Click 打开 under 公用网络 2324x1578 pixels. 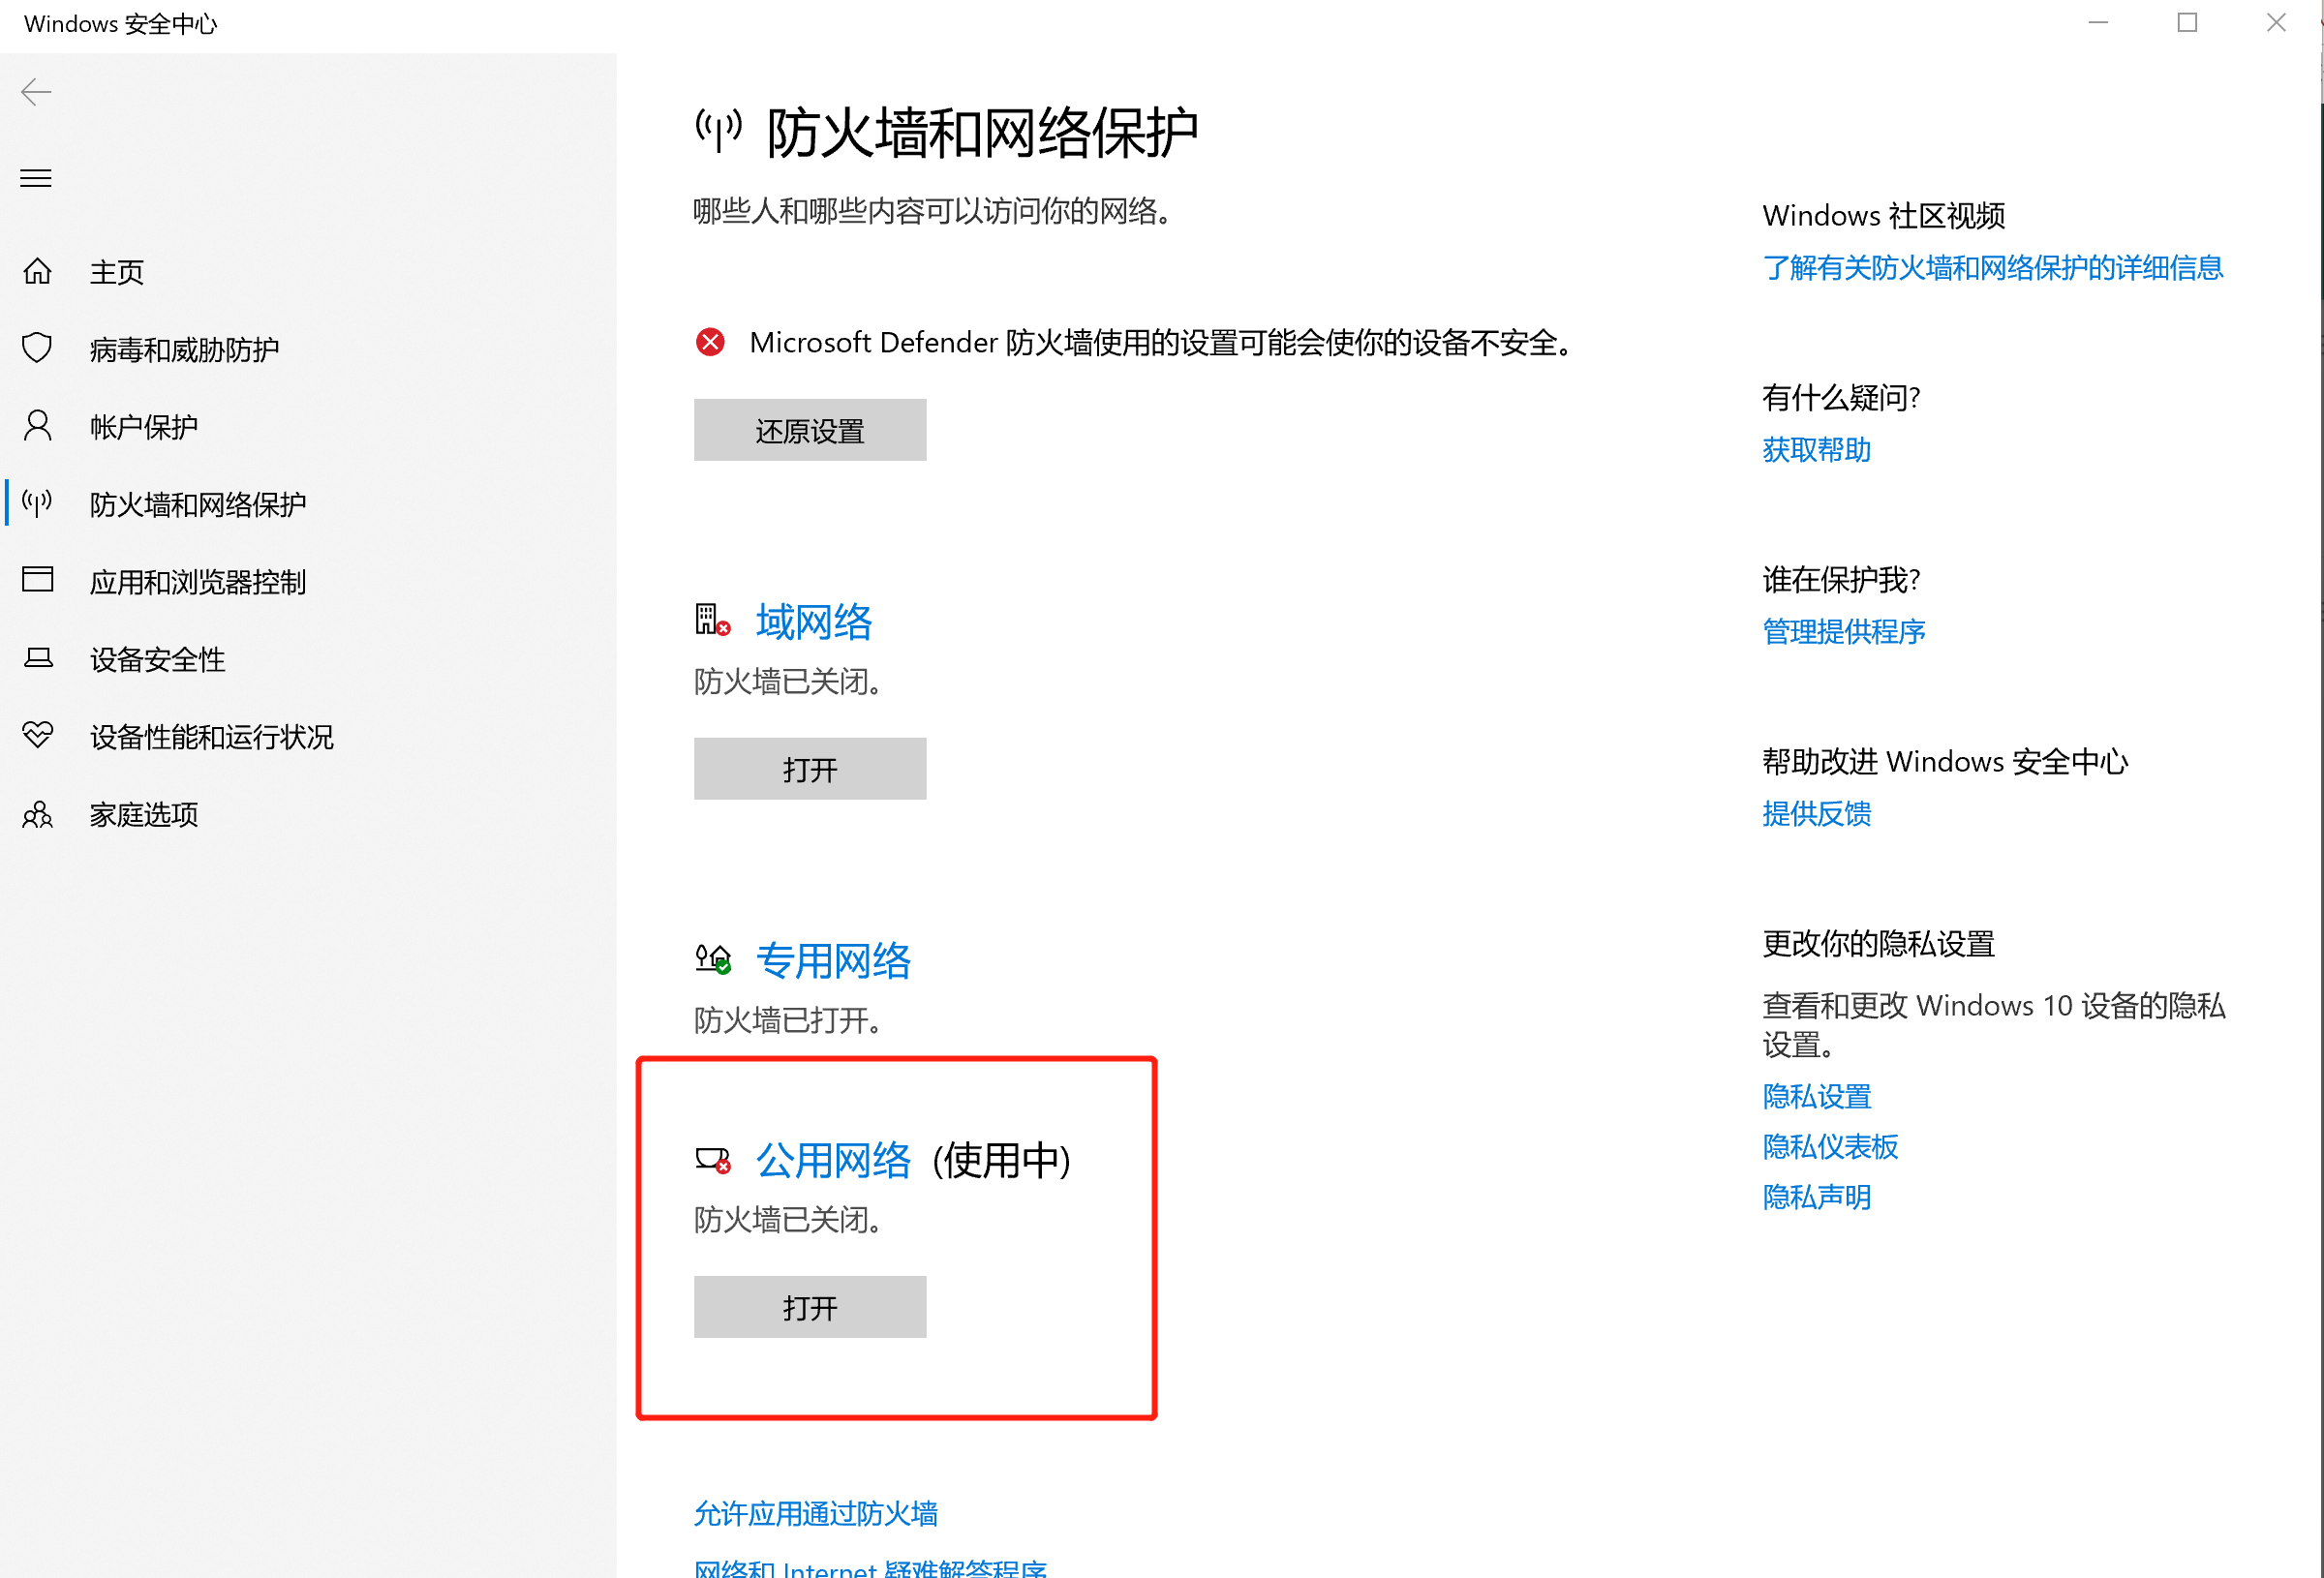(x=810, y=1307)
